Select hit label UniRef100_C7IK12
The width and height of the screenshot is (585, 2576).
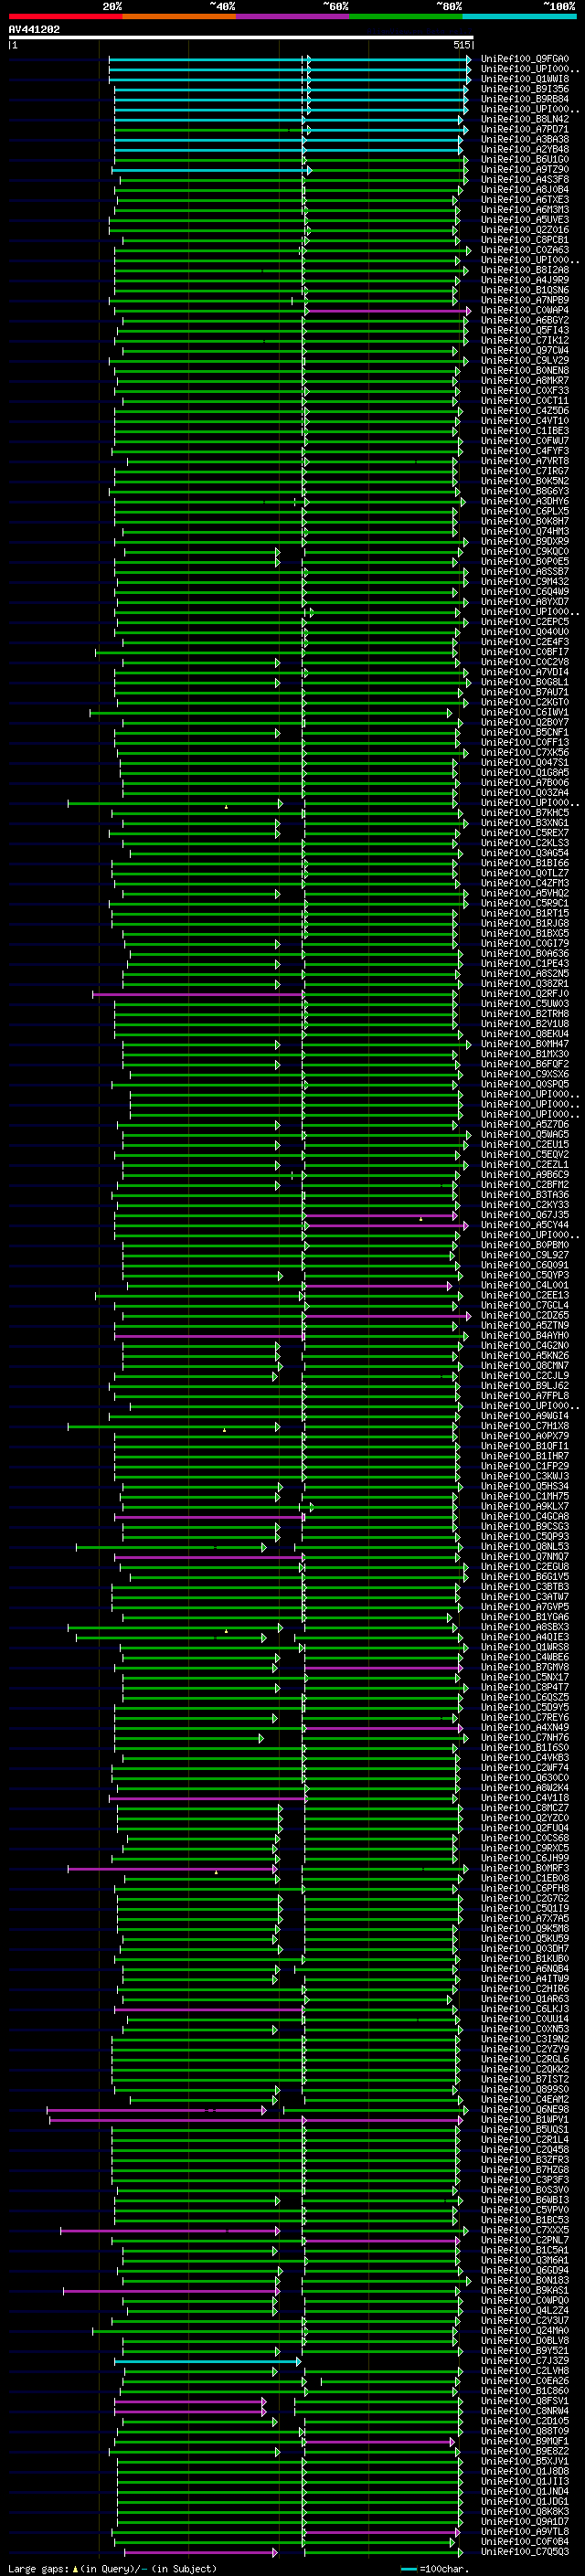[x=525, y=340]
